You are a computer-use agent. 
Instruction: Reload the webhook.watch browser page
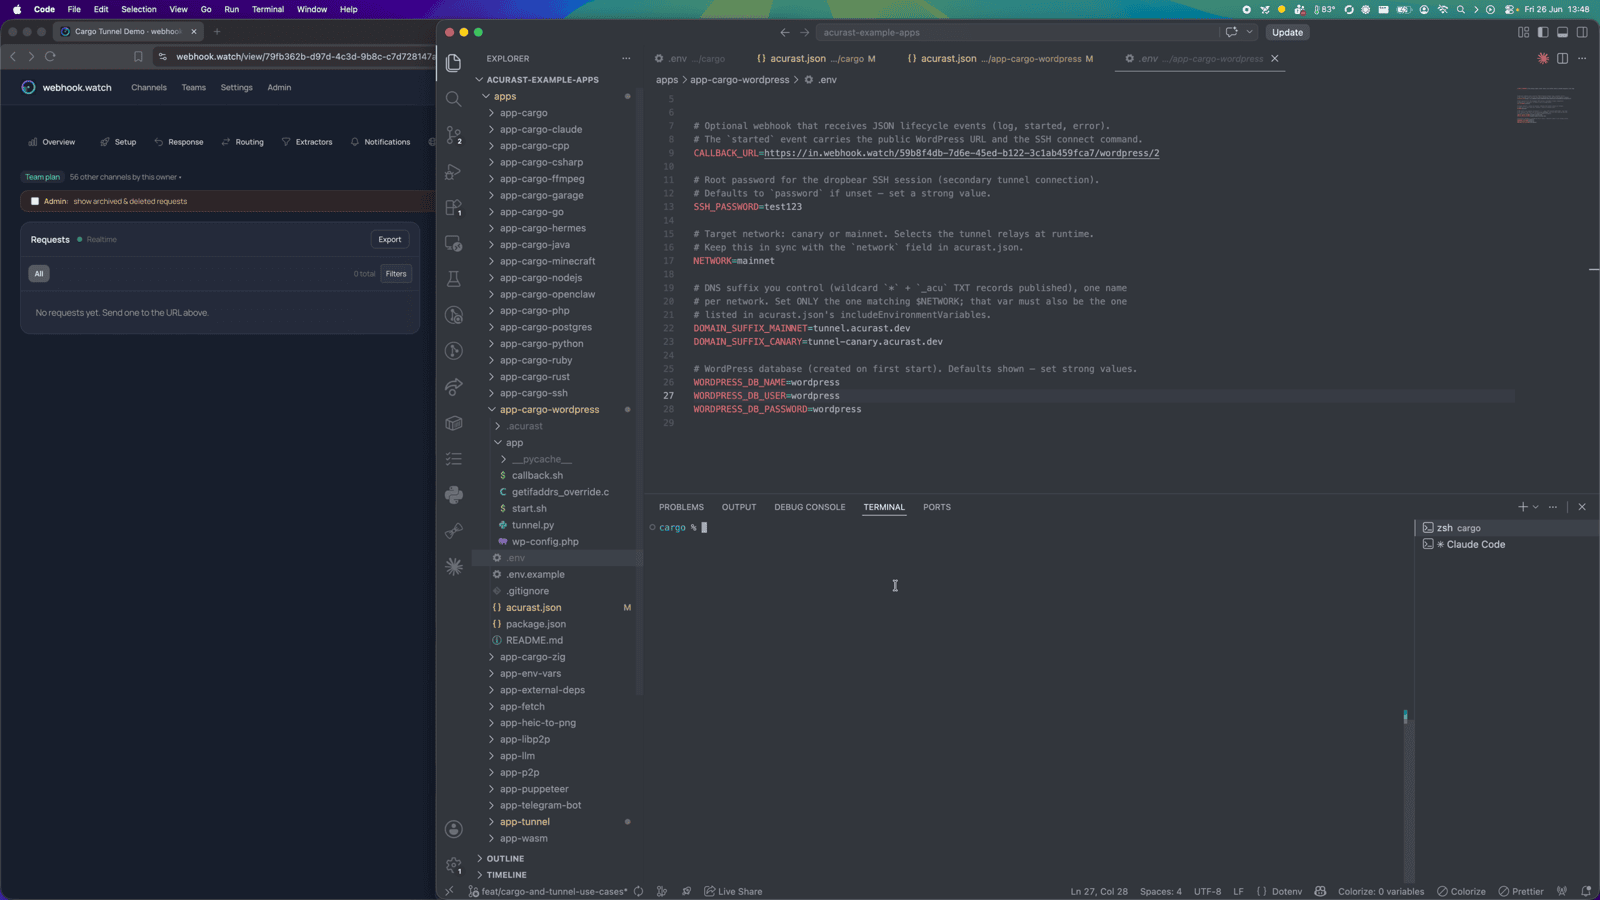click(x=50, y=56)
